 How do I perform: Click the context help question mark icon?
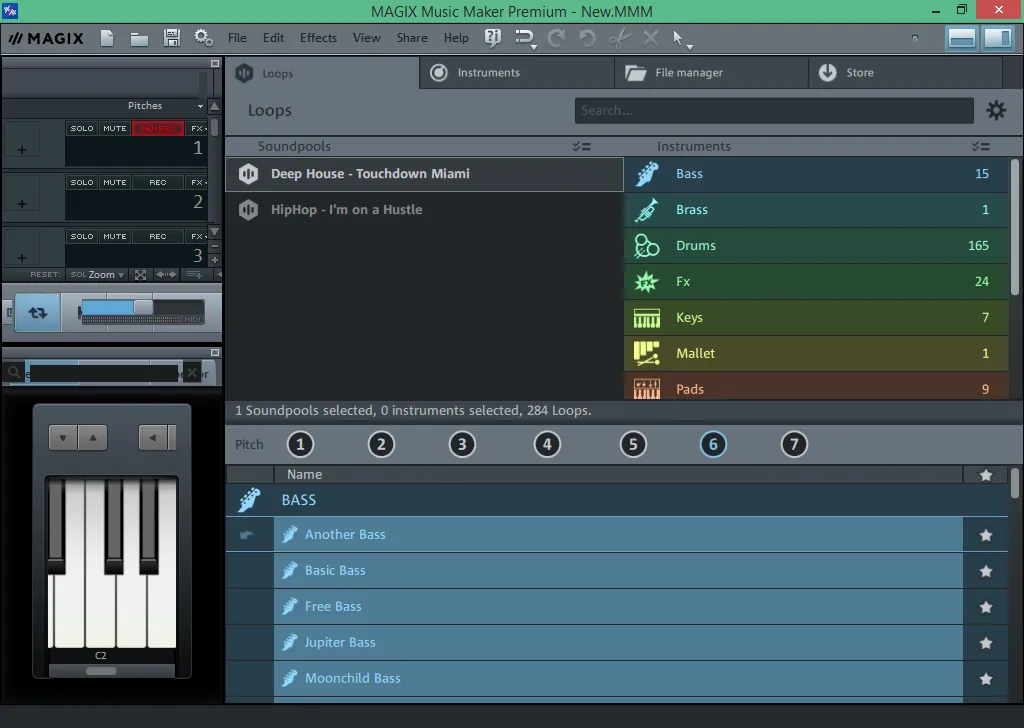coord(493,38)
